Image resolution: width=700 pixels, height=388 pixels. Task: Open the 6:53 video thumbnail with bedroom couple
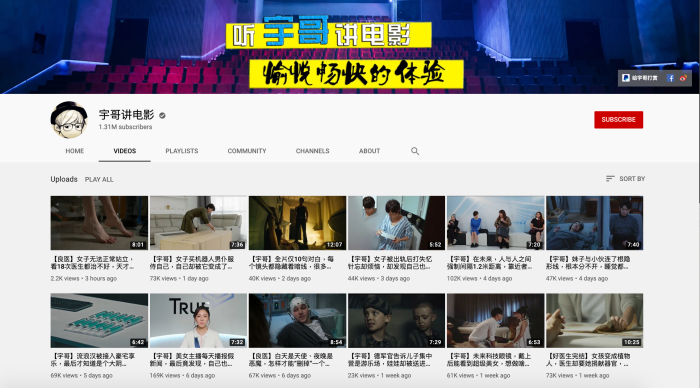pyautogui.click(x=496, y=320)
